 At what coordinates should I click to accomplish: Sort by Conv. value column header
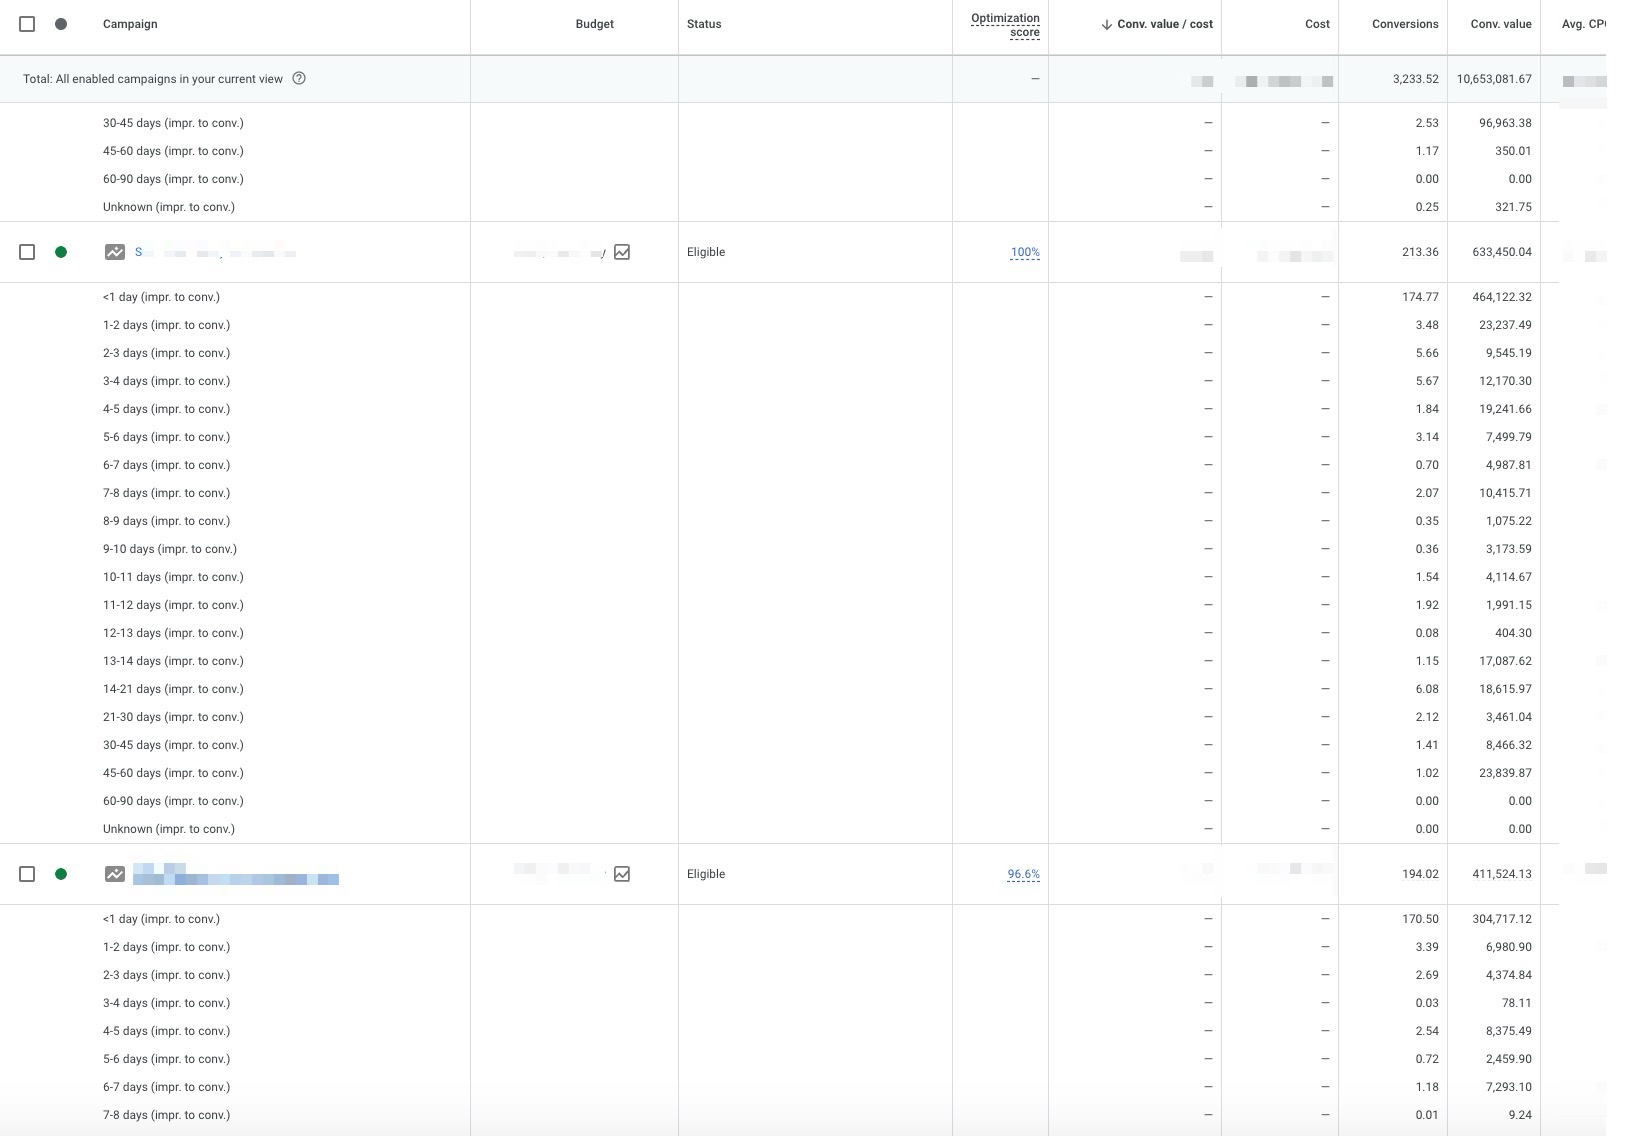(1501, 24)
